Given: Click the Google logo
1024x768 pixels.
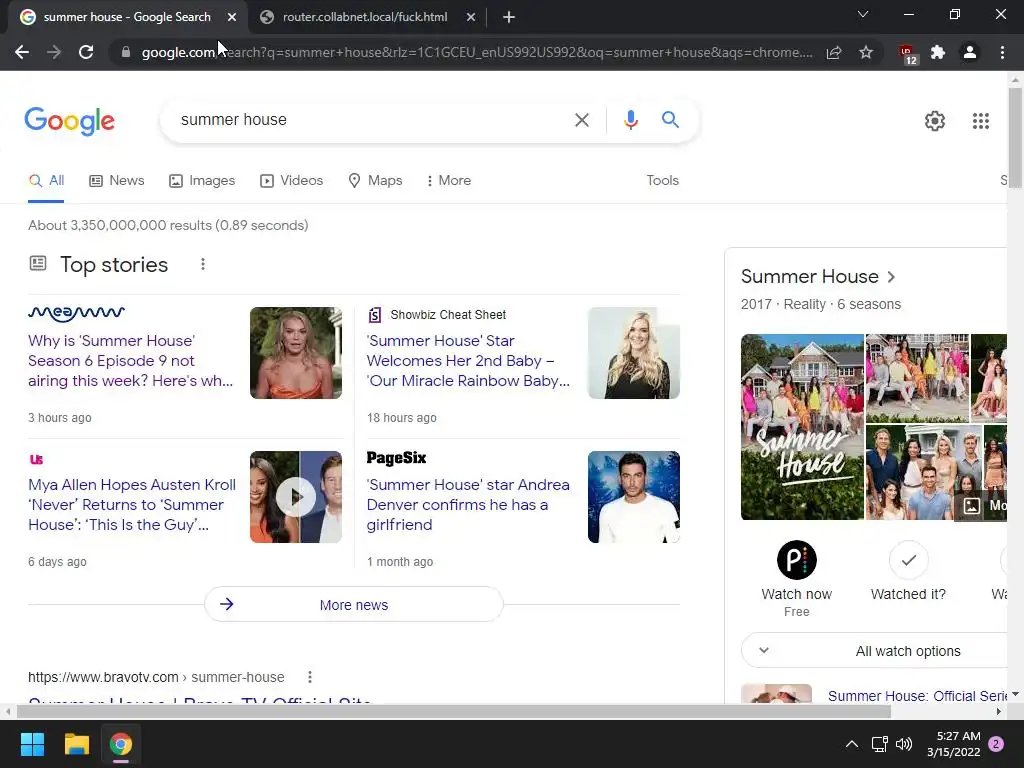Looking at the screenshot, I should click(69, 121).
